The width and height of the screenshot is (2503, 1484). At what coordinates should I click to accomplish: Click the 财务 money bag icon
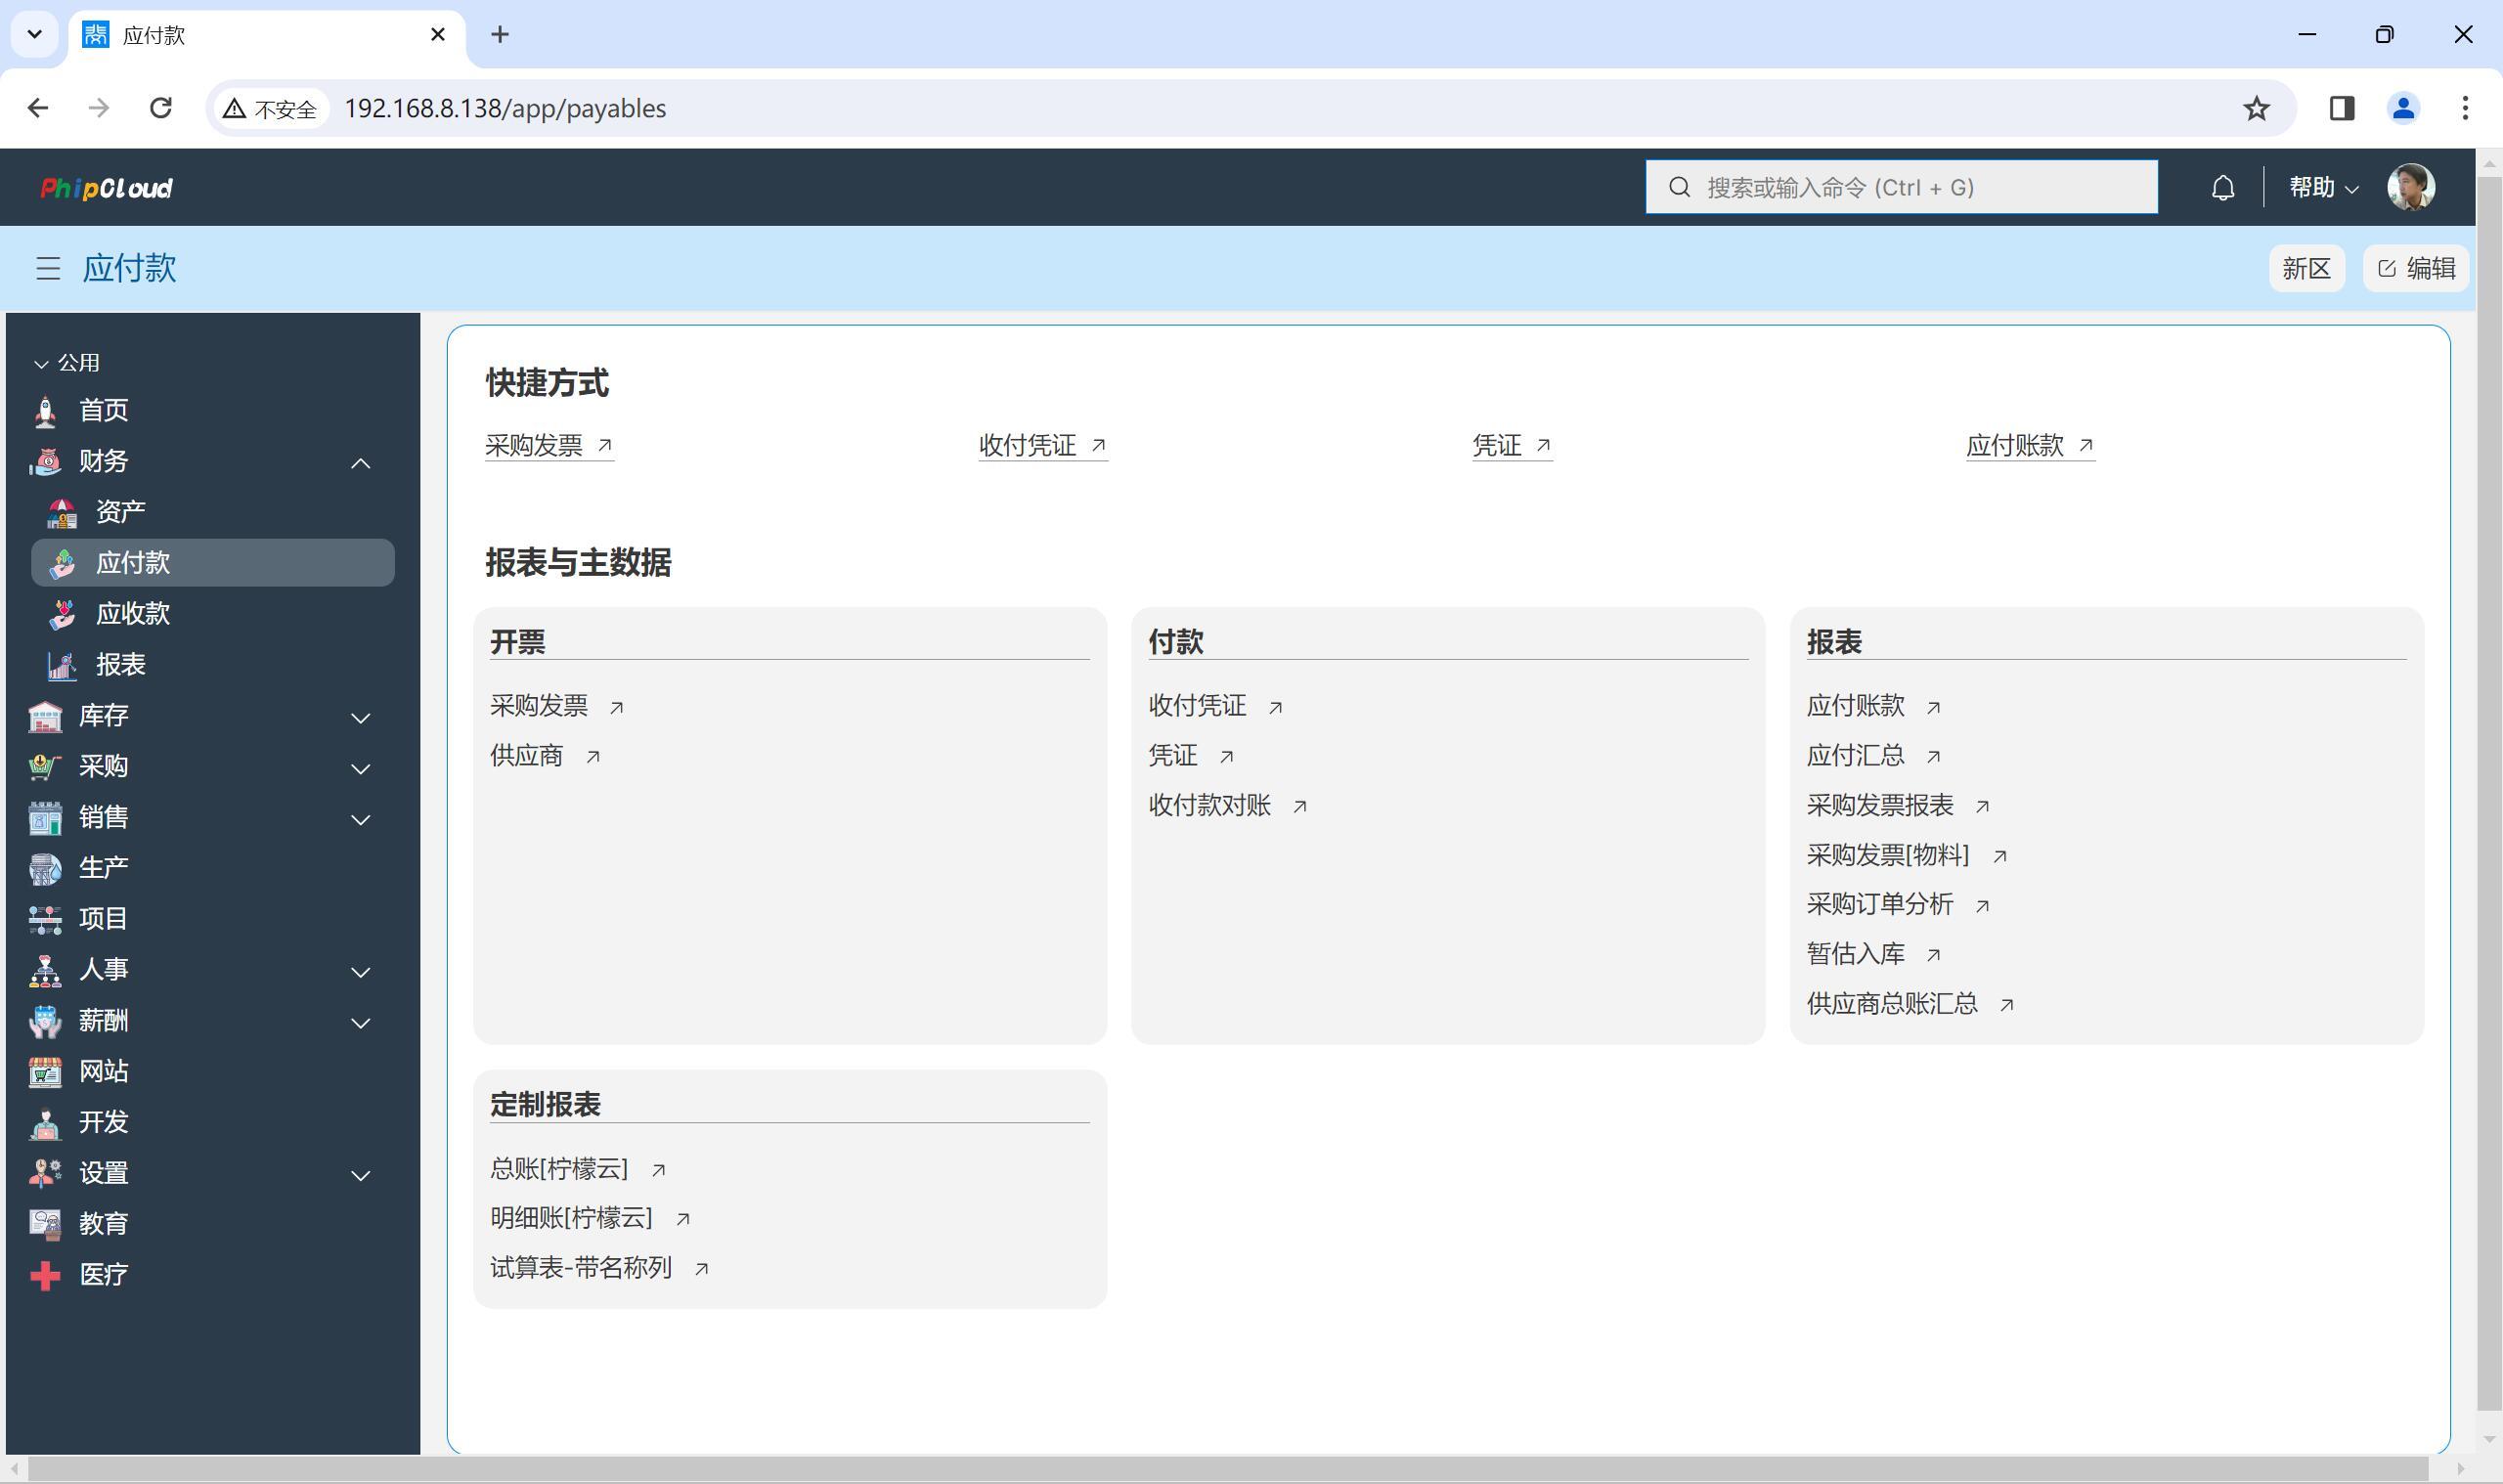tap(45, 461)
